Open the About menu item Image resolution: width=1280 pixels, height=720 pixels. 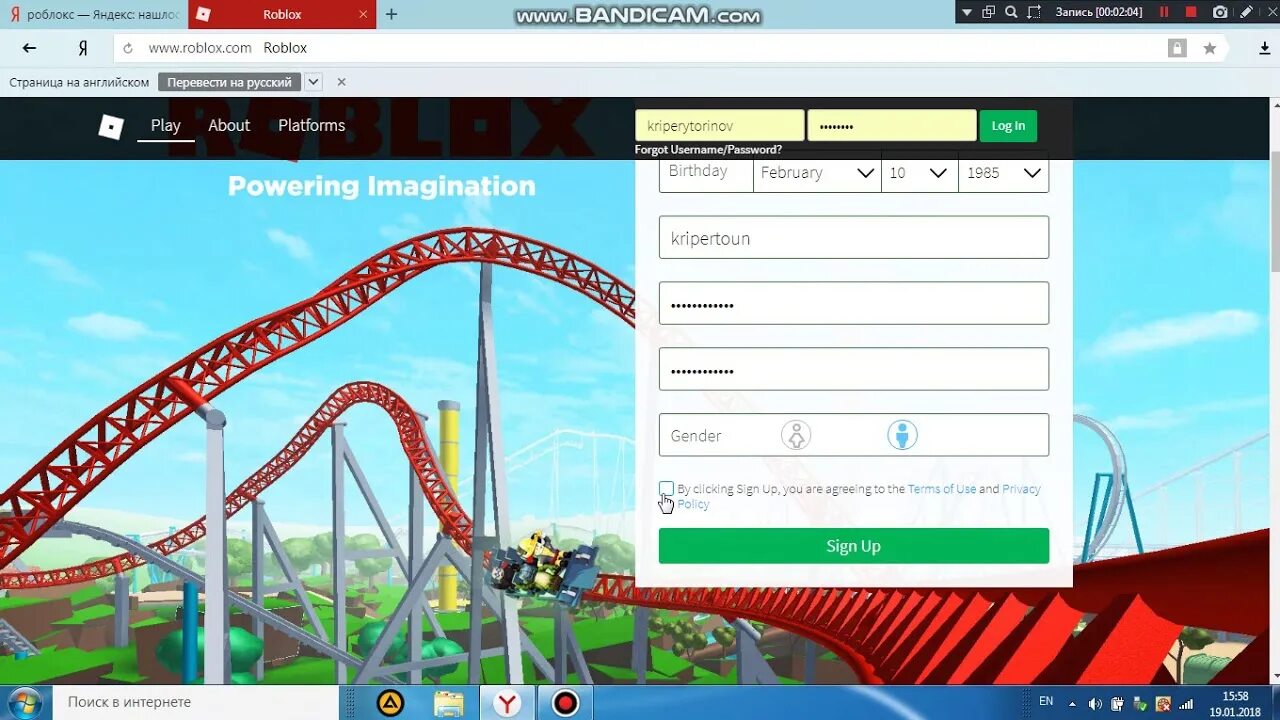pyautogui.click(x=229, y=125)
